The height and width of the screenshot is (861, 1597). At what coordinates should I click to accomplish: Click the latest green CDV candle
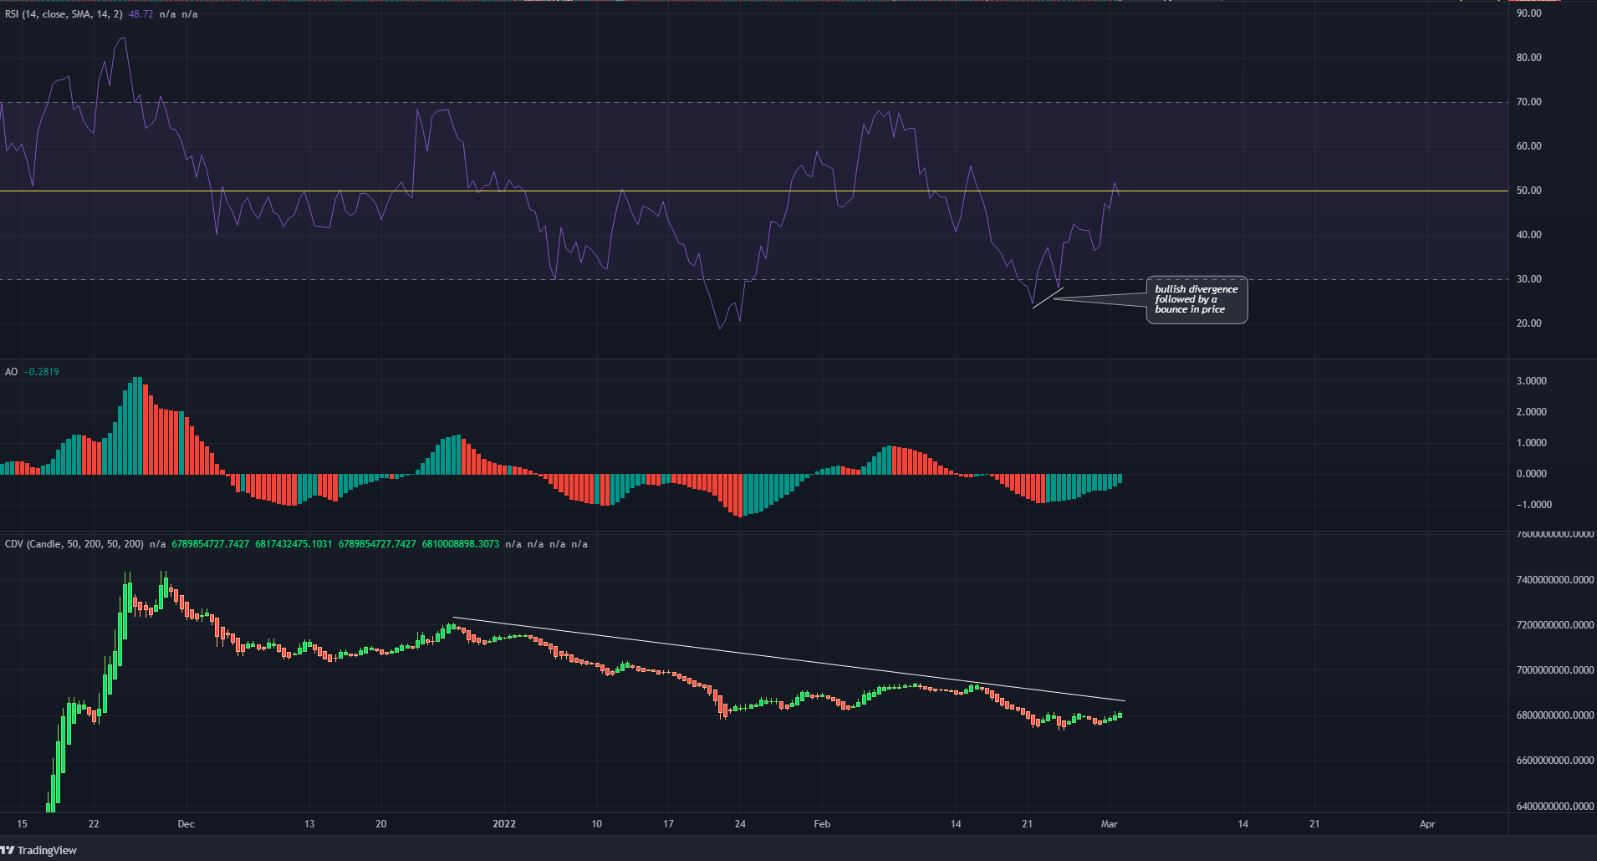[1119, 715]
